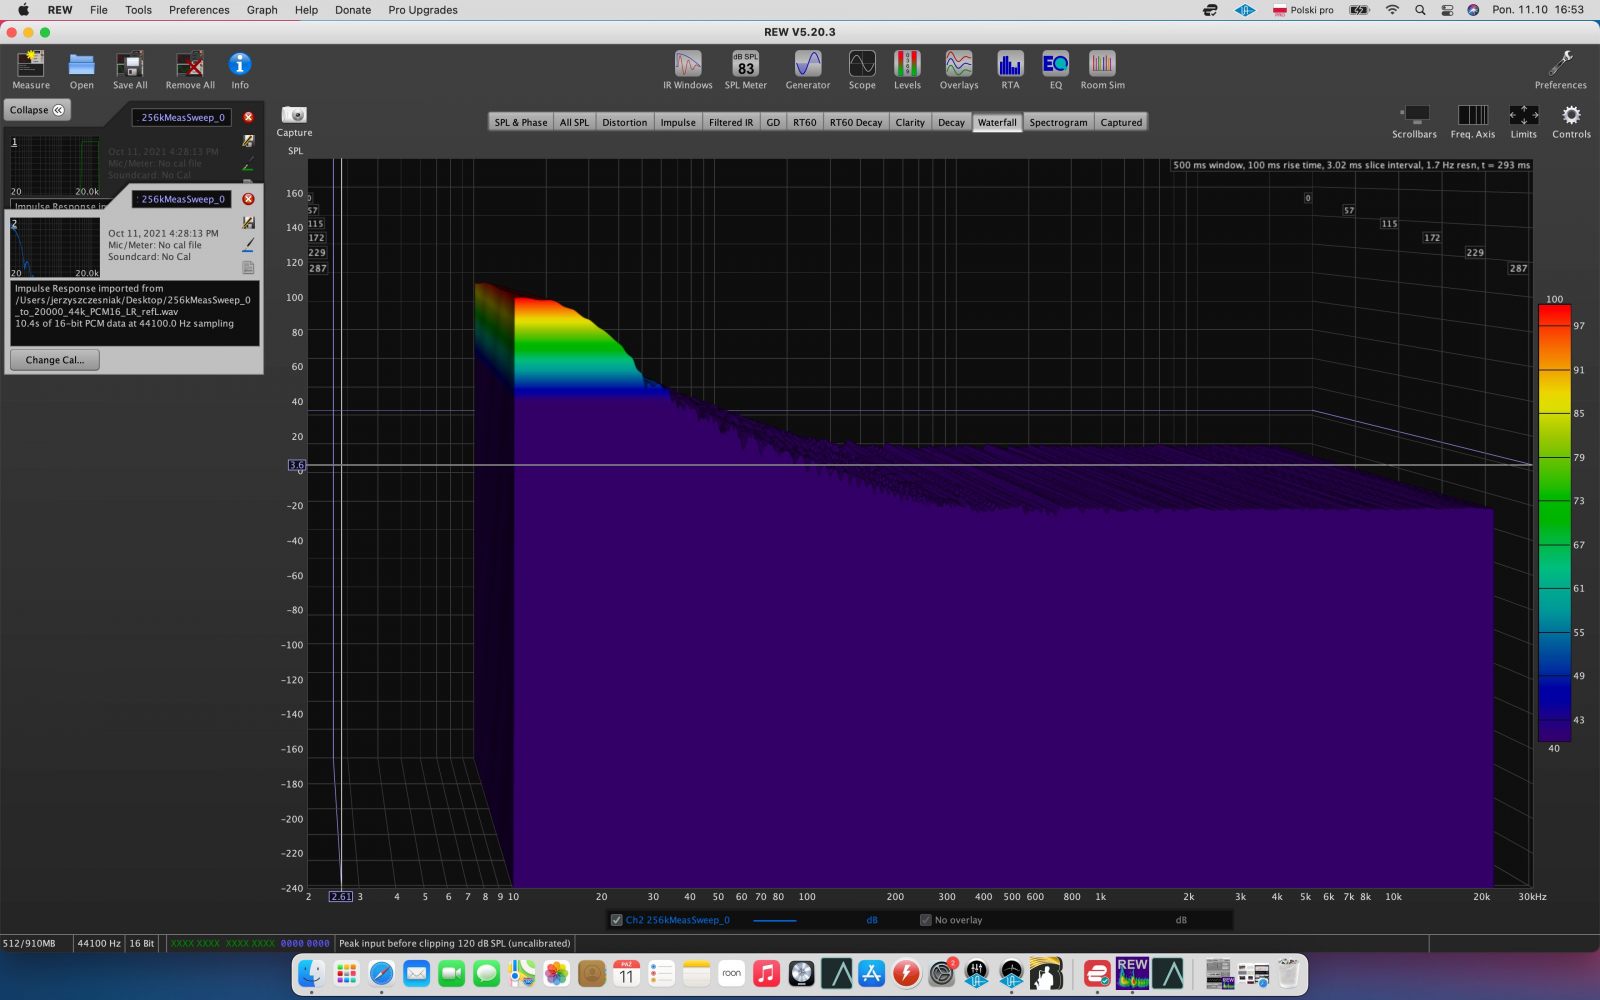Switch to the Spectrogram tab
The image size is (1600, 1000).
pyautogui.click(x=1058, y=122)
